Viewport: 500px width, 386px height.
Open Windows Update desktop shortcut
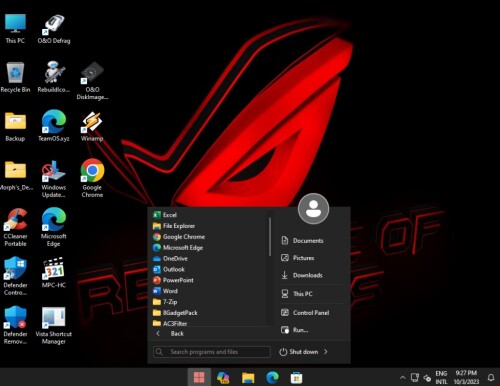click(54, 179)
